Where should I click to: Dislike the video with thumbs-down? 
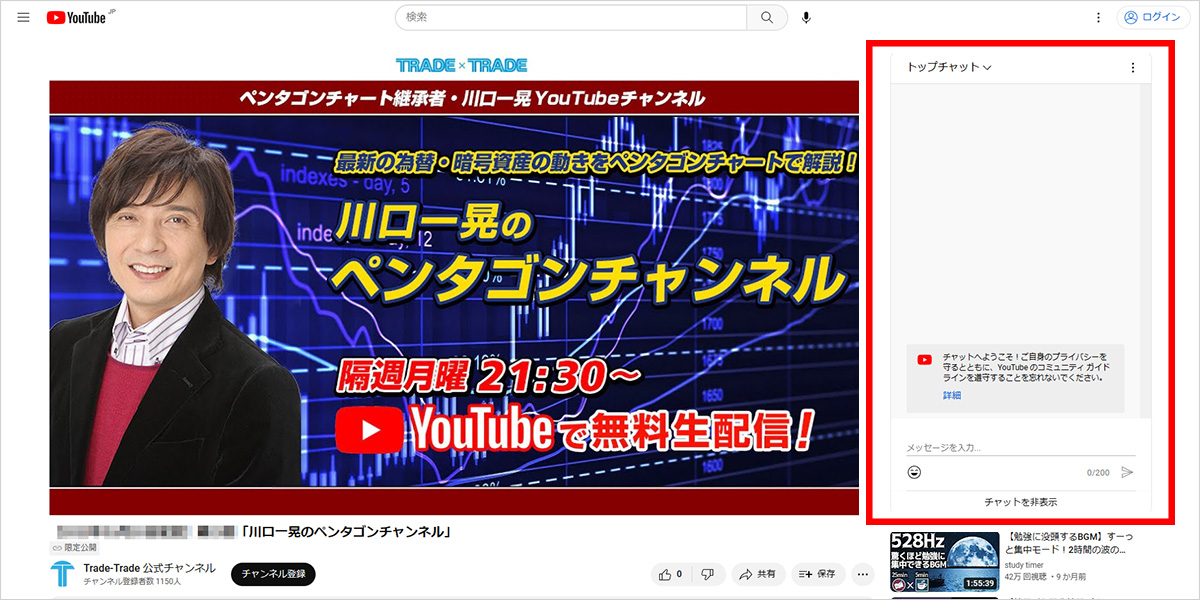pyautogui.click(x=707, y=574)
